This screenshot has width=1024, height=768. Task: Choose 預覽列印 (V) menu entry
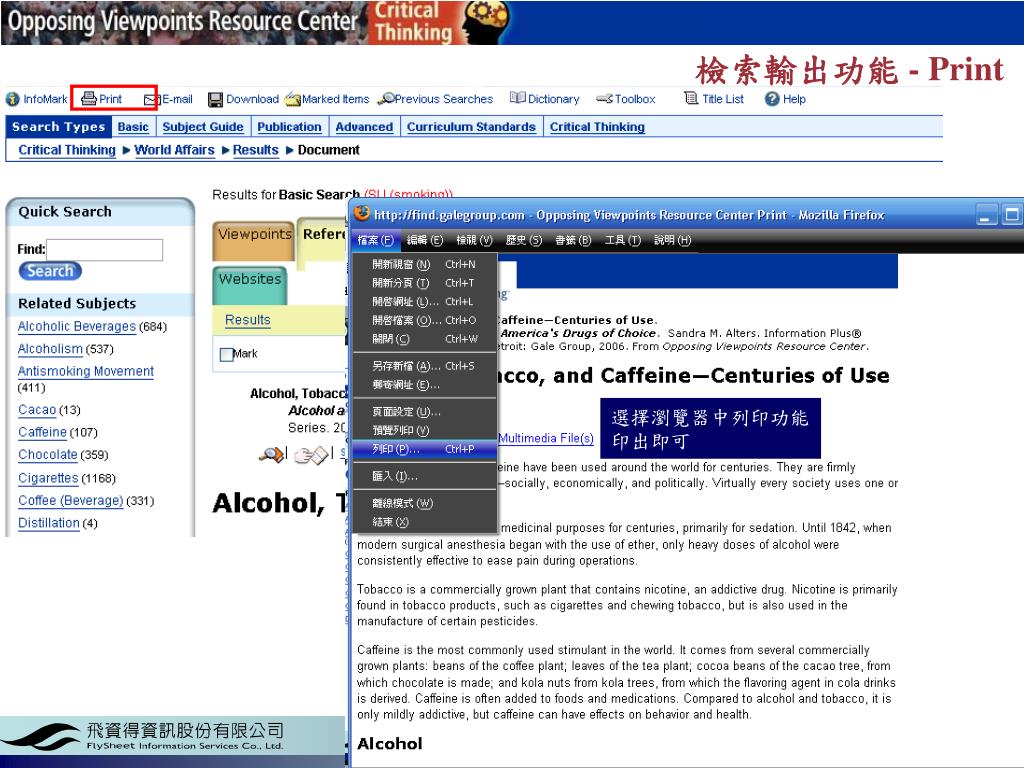click(x=424, y=430)
